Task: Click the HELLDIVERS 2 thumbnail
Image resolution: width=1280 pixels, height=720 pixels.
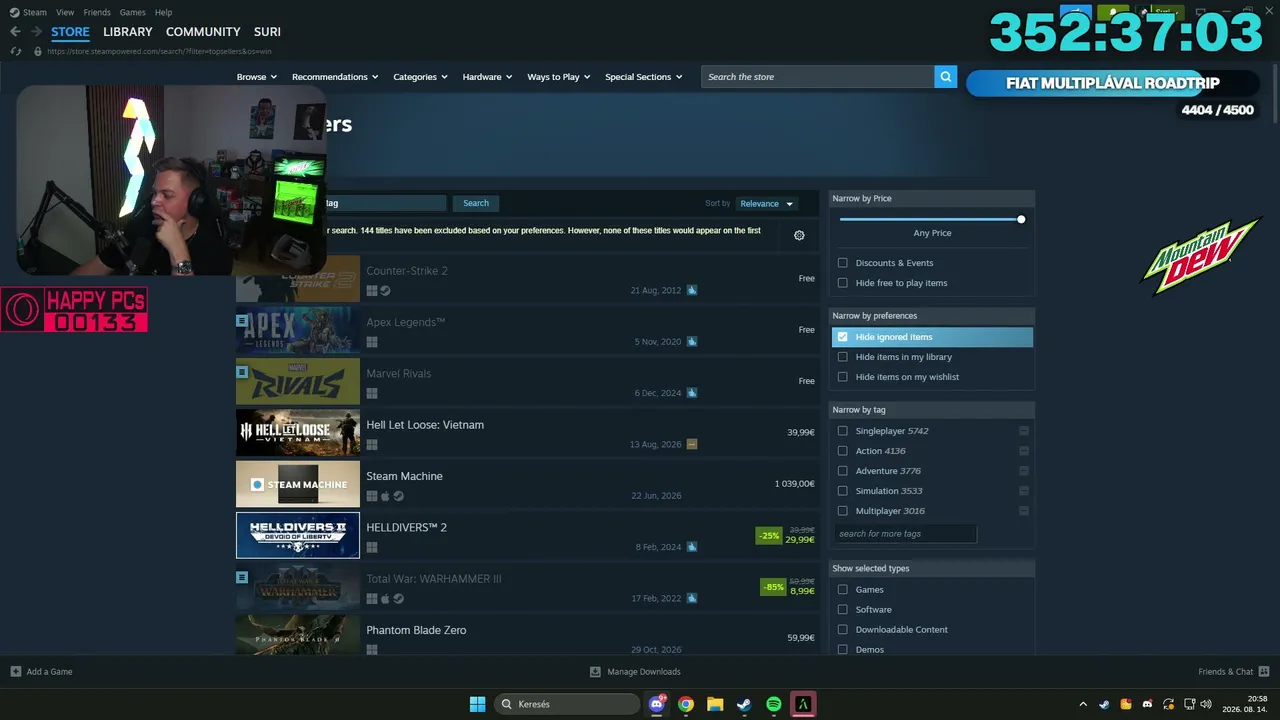Action: pos(298,535)
